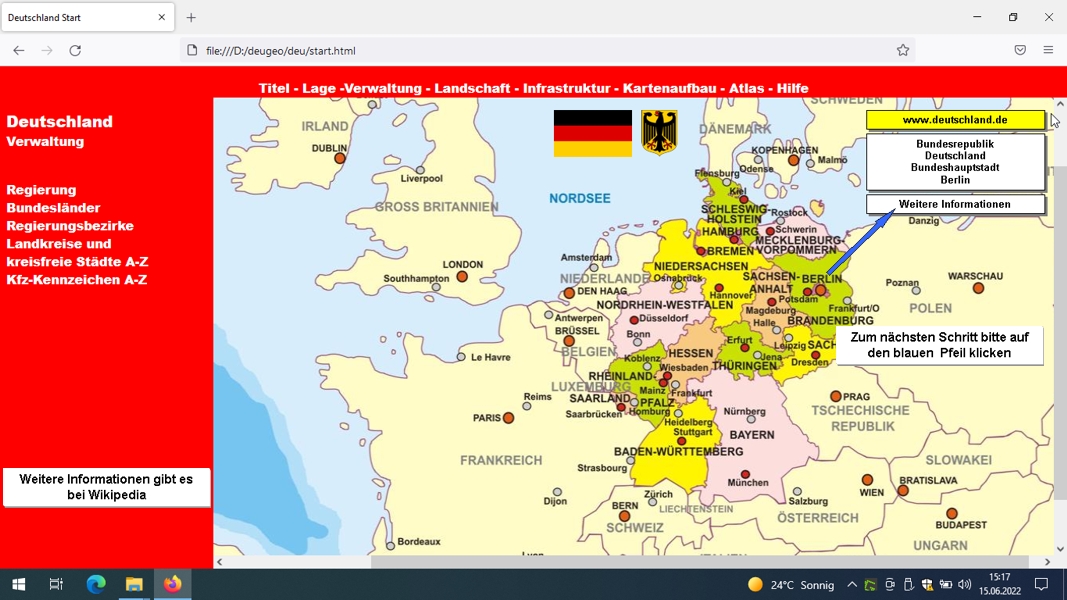Select Kartenaufbau in the top navigation
Viewport: 1067px width, 600px height.
click(670, 88)
